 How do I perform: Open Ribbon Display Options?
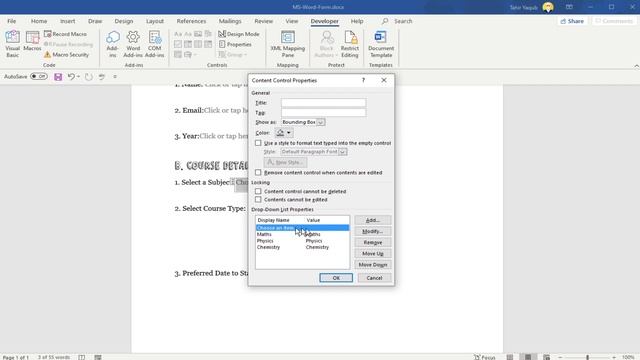569,7
